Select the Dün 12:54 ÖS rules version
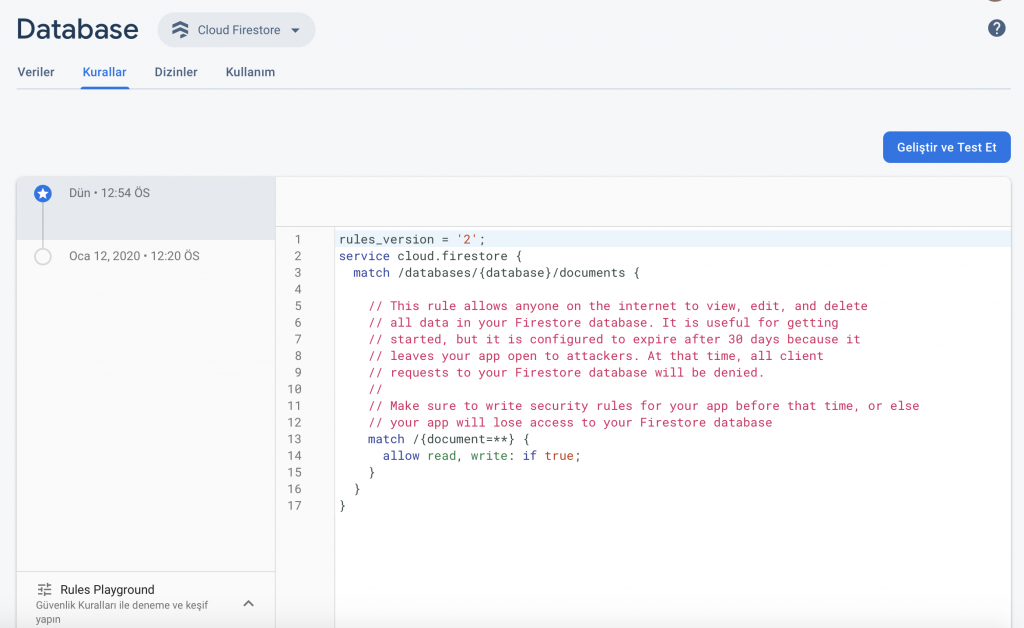The height and width of the screenshot is (628, 1024). coord(110,193)
